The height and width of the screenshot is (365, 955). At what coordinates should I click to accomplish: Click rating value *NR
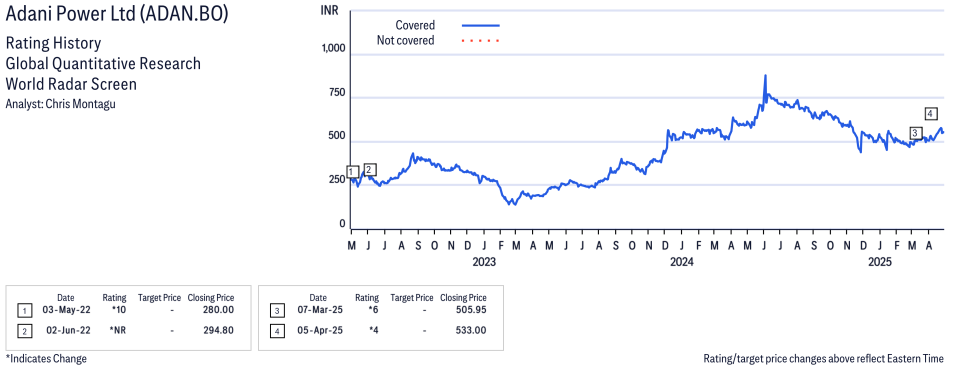pyautogui.click(x=118, y=330)
